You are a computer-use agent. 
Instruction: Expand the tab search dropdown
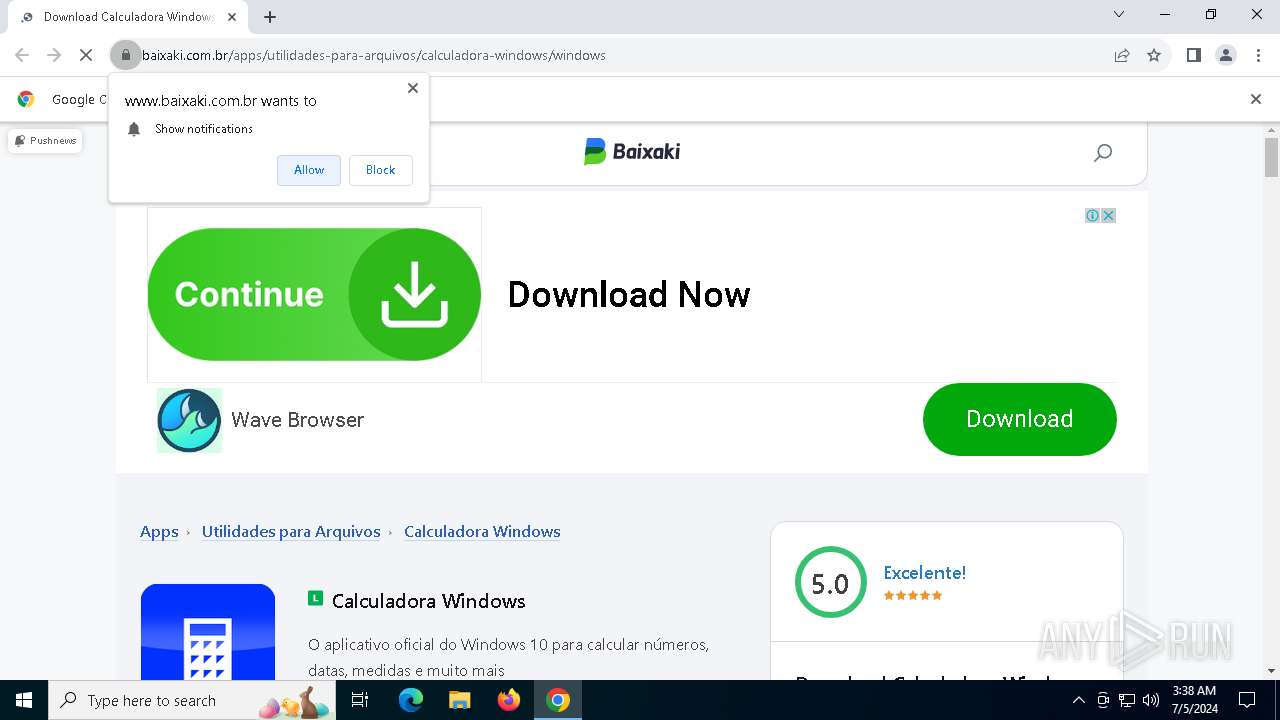[1119, 14]
